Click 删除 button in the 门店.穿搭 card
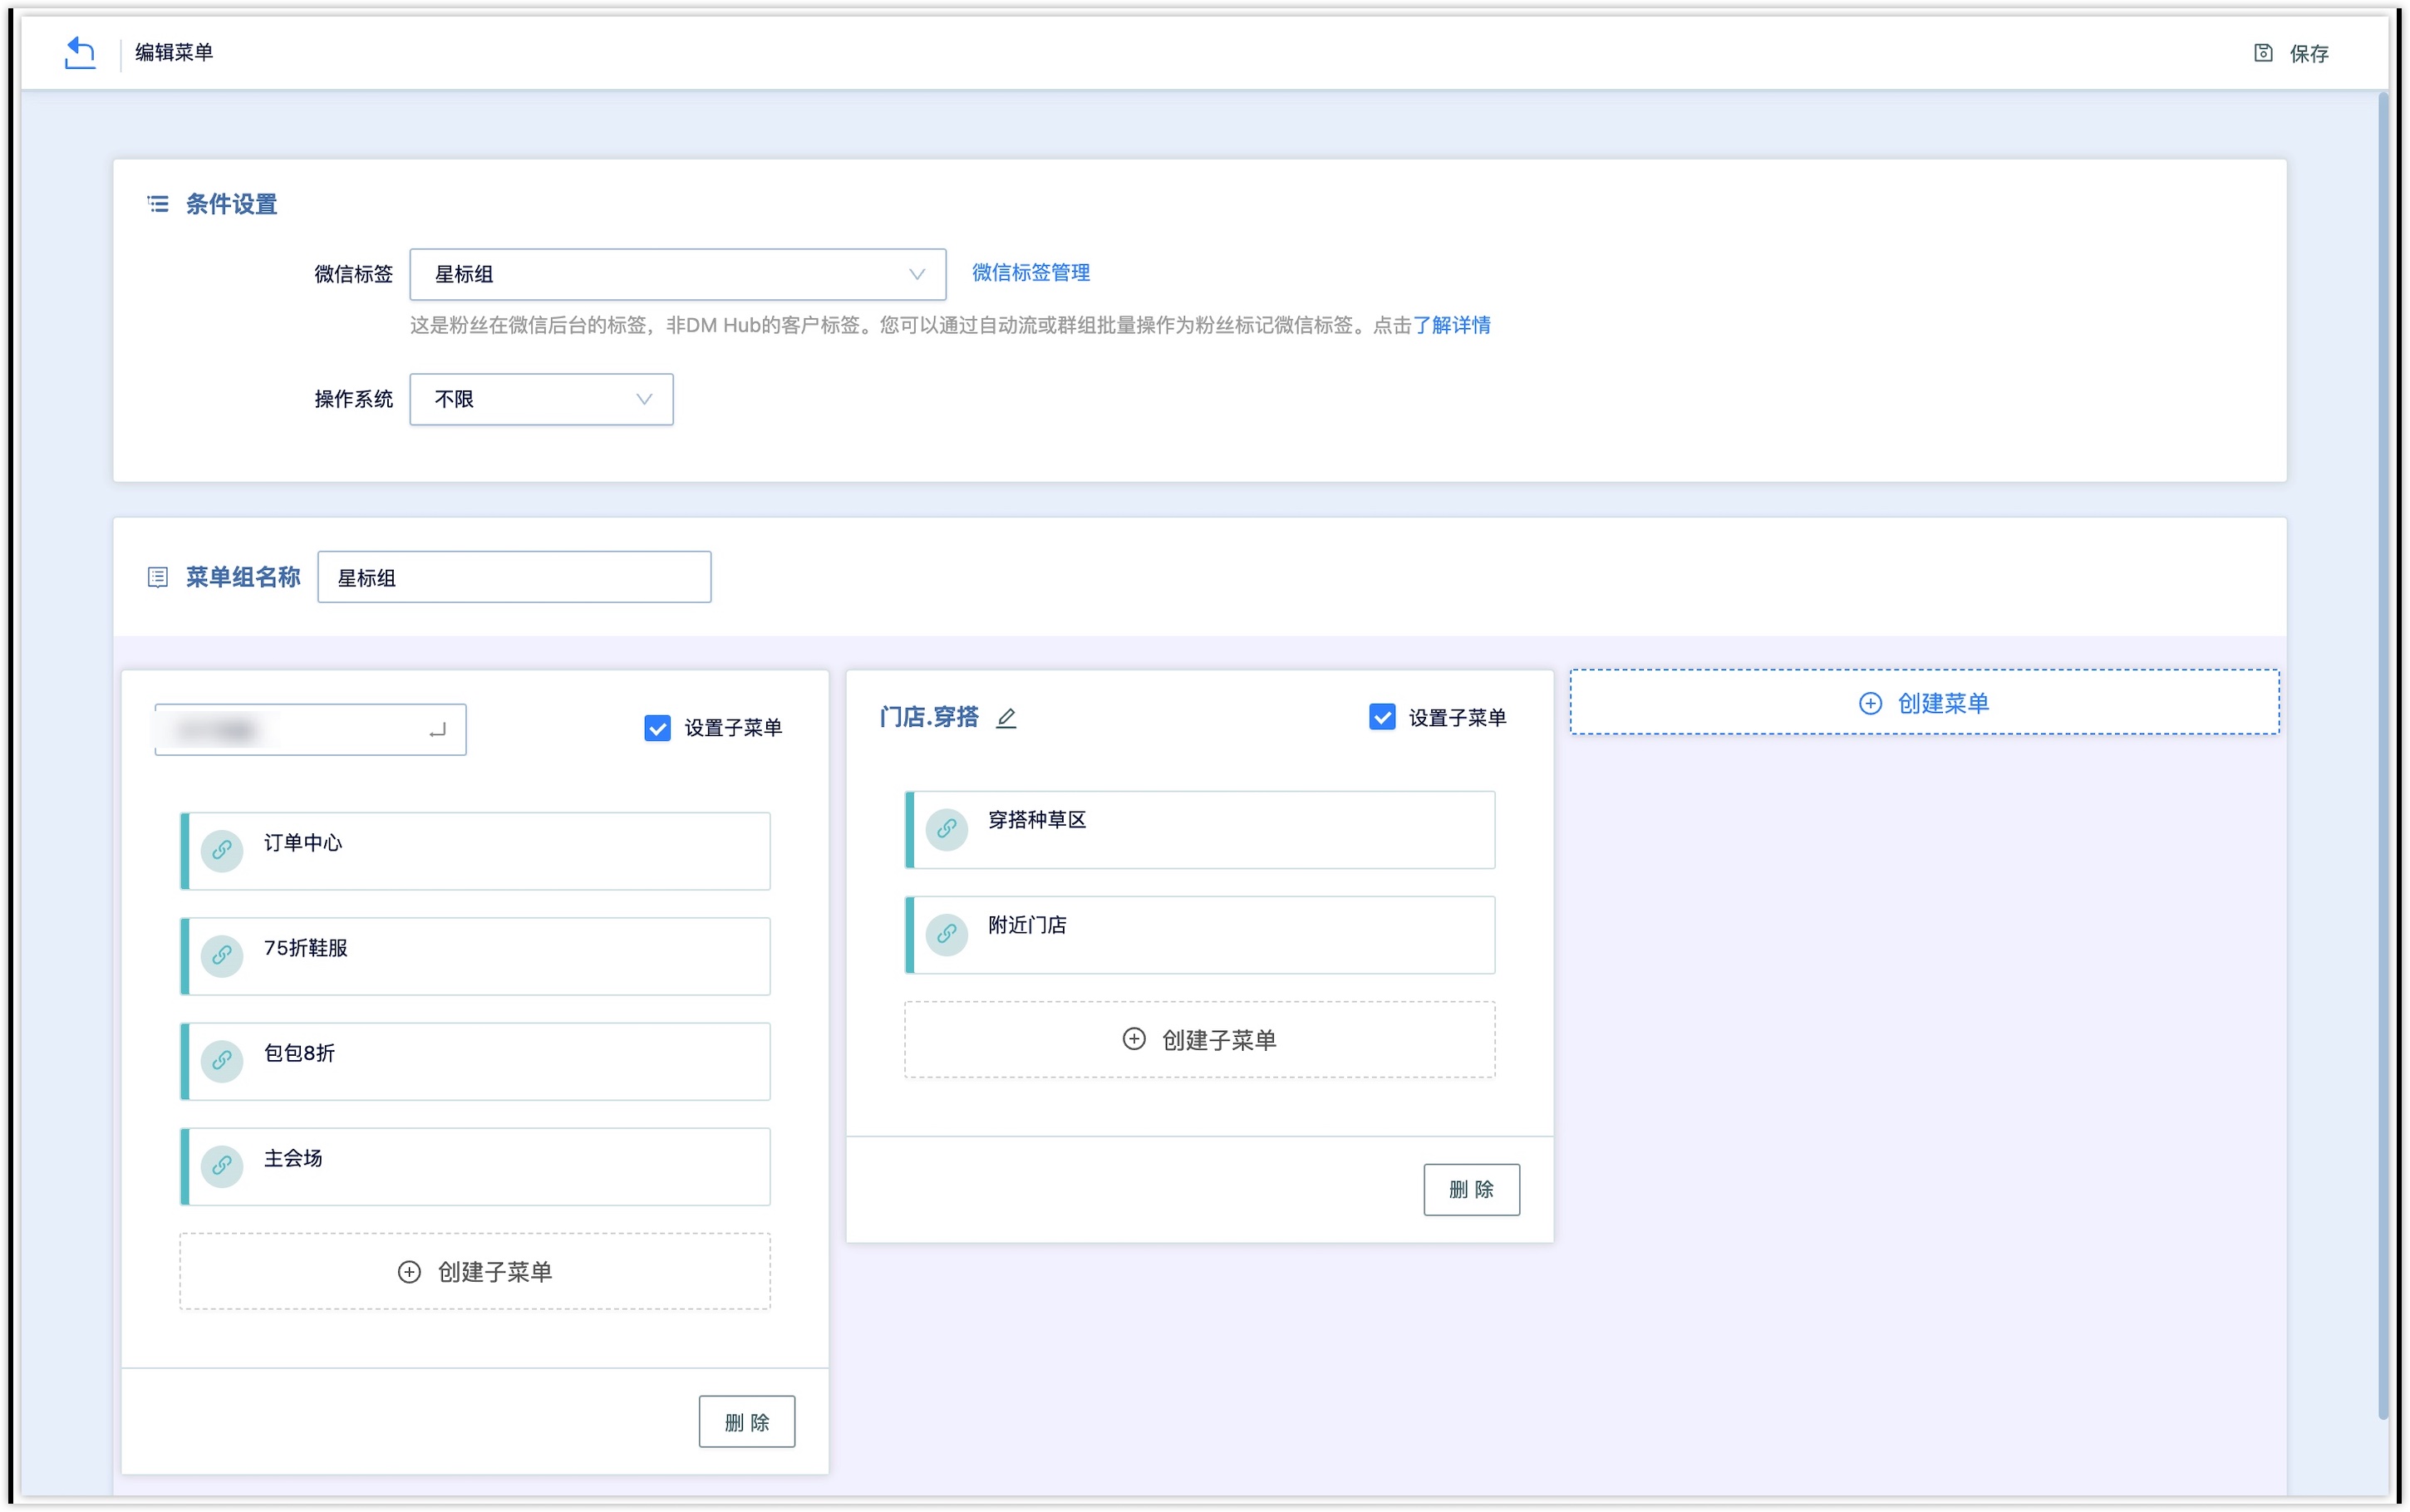Image resolution: width=2410 pixels, height=1512 pixels. pyautogui.click(x=1472, y=1189)
